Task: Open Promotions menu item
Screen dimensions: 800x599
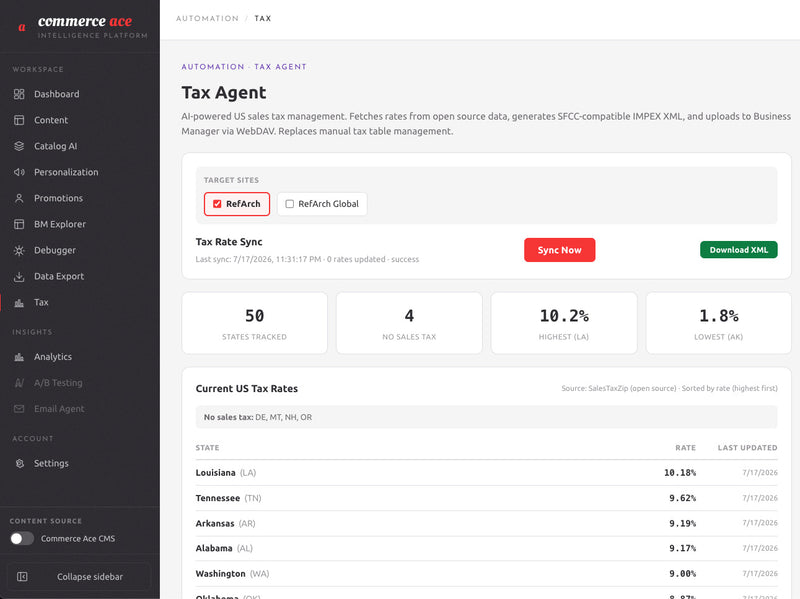Action: (80, 198)
